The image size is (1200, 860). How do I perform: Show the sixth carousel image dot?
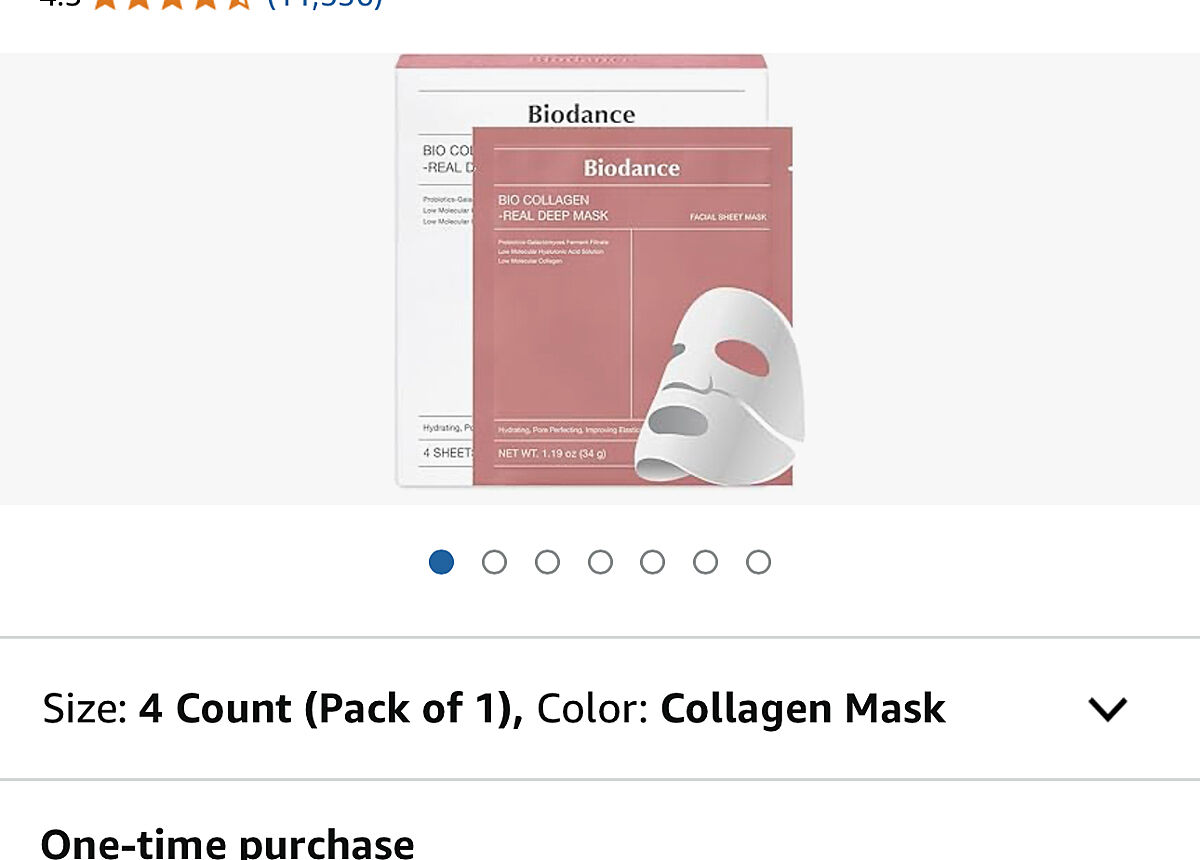click(x=705, y=562)
